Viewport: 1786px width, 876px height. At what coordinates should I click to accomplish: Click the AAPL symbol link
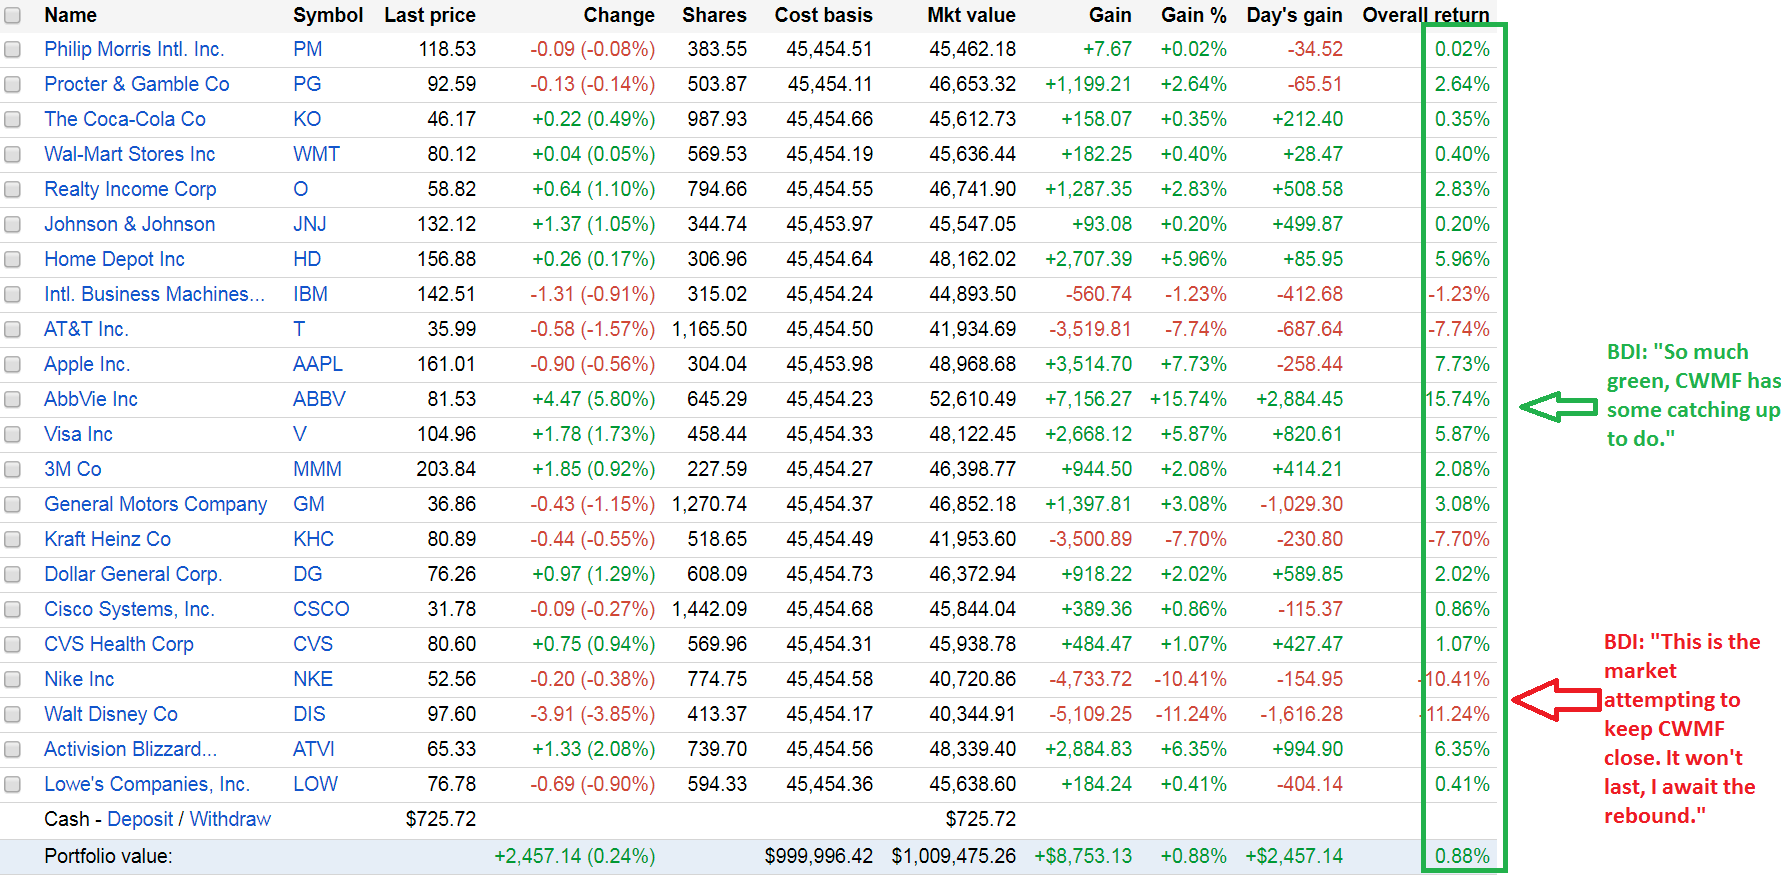[318, 364]
